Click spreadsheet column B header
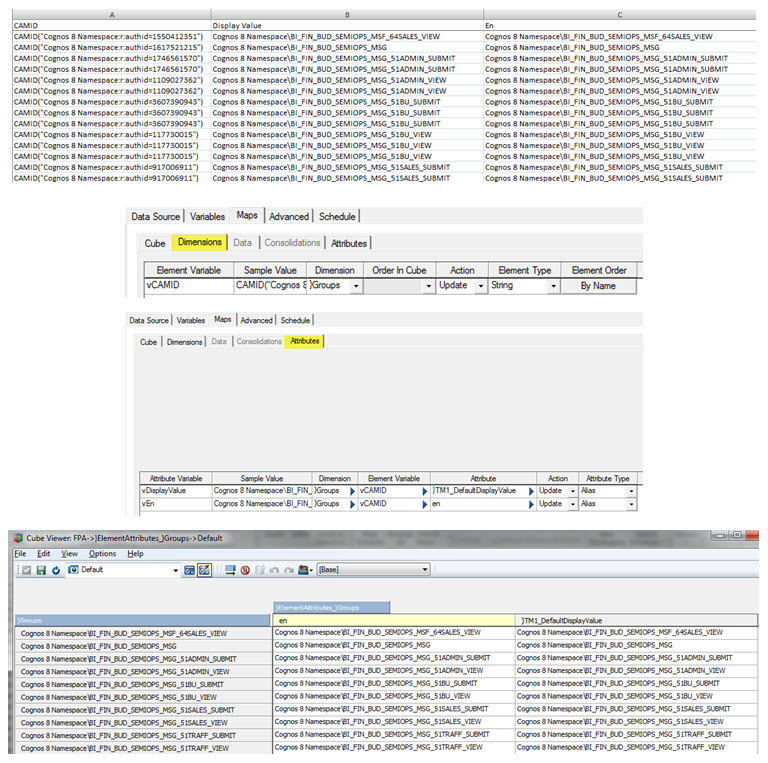This screenshot has height=763, width=768. coord(347,15)
